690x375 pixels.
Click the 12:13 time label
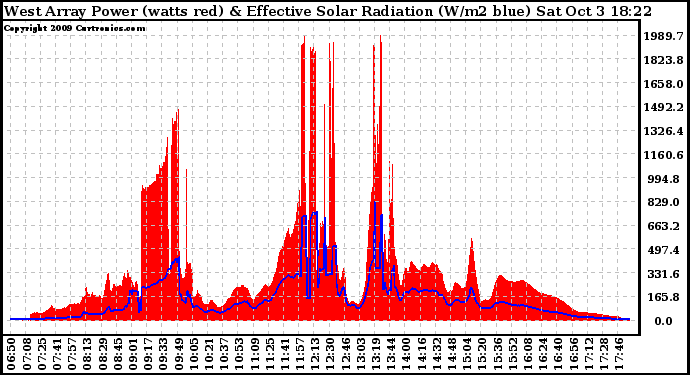pos(315,353)
